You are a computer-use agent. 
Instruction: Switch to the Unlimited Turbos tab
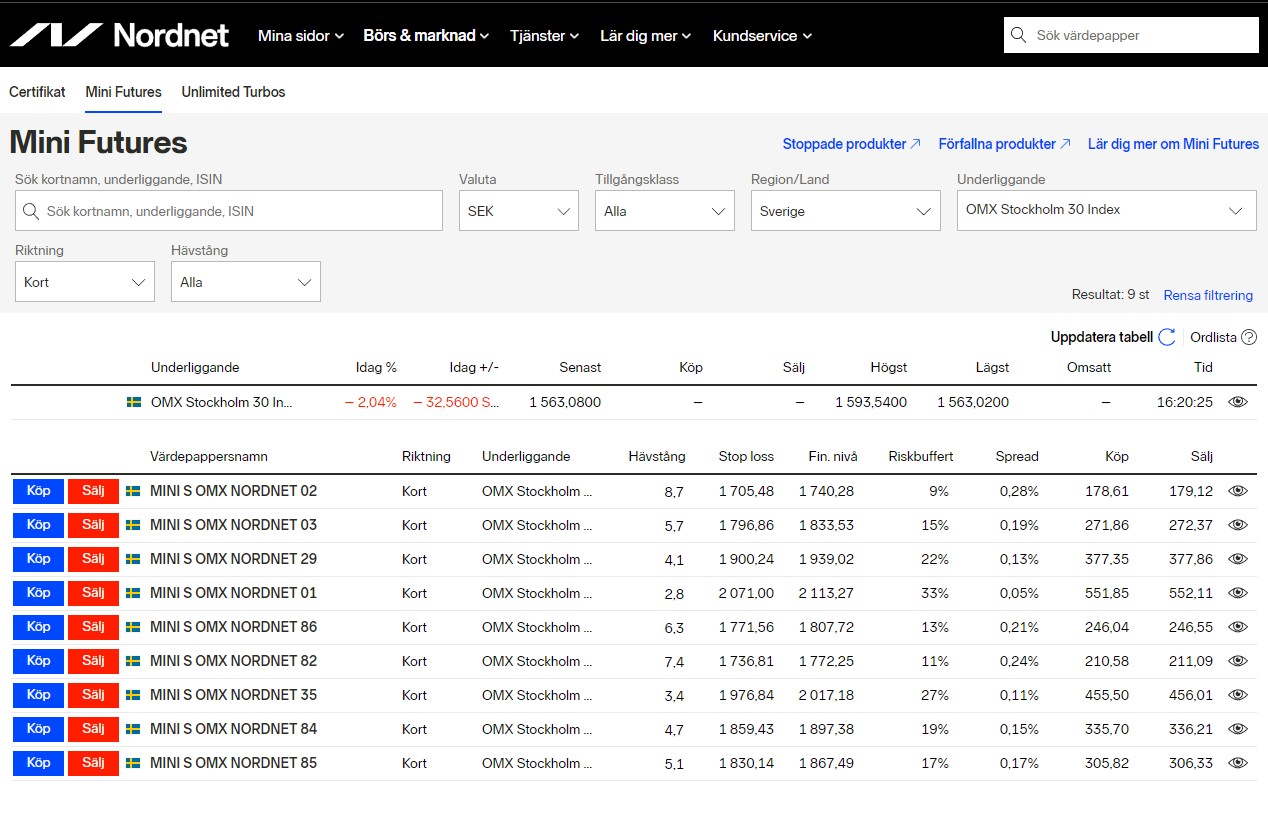pos(233,92)
